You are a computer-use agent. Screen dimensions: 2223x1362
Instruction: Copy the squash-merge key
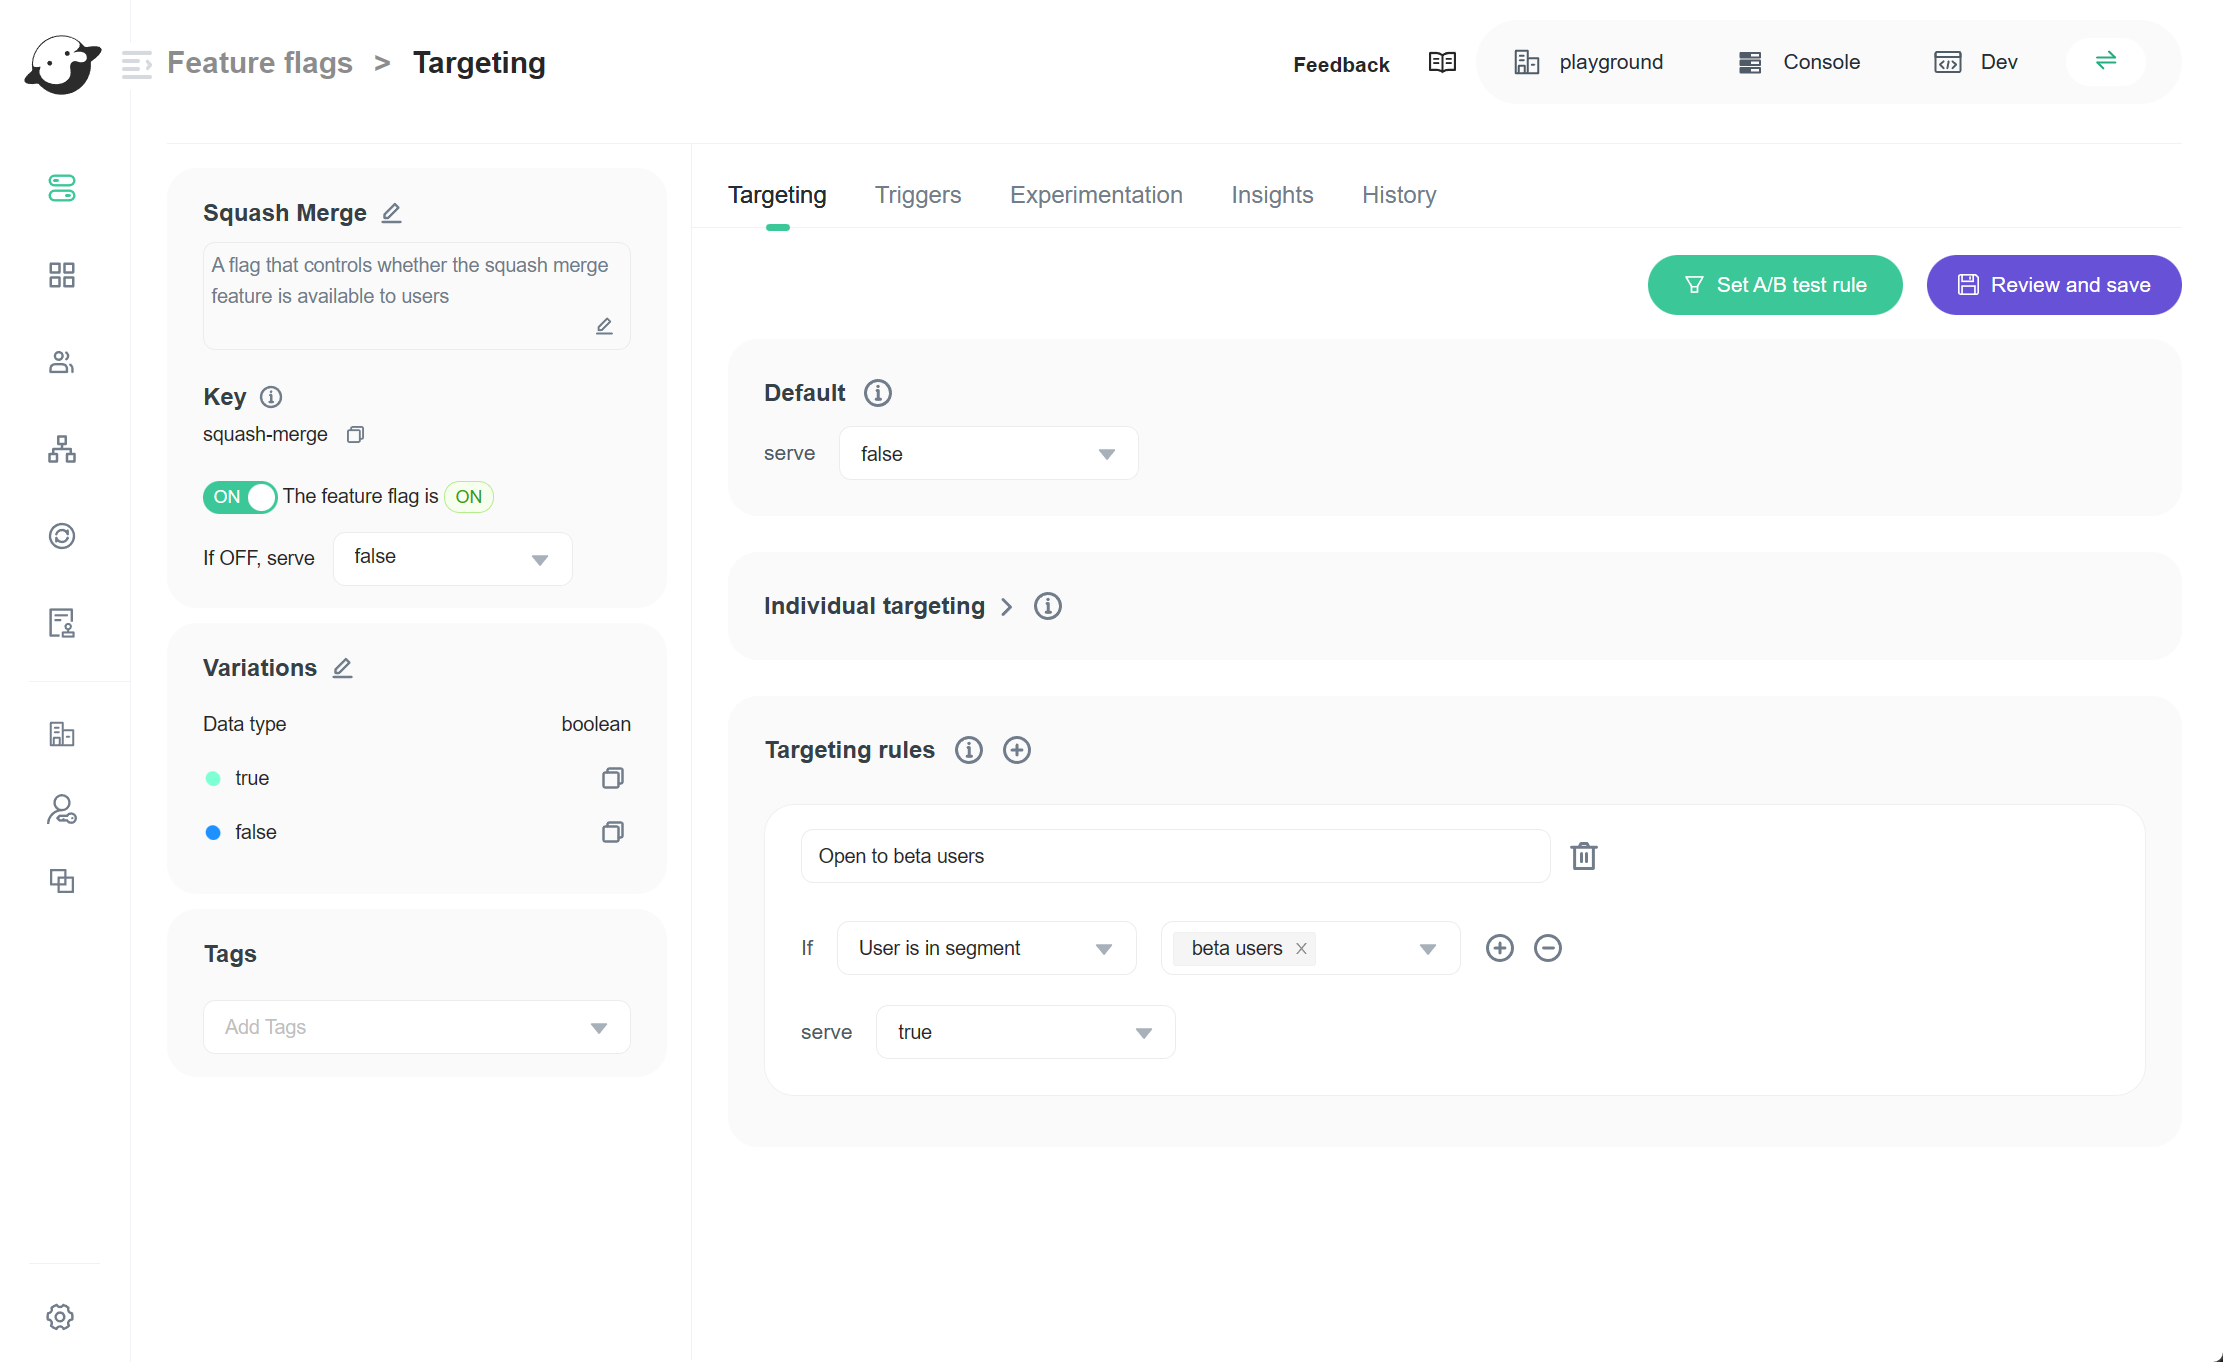pyautogui.click(x=355, y=434)
